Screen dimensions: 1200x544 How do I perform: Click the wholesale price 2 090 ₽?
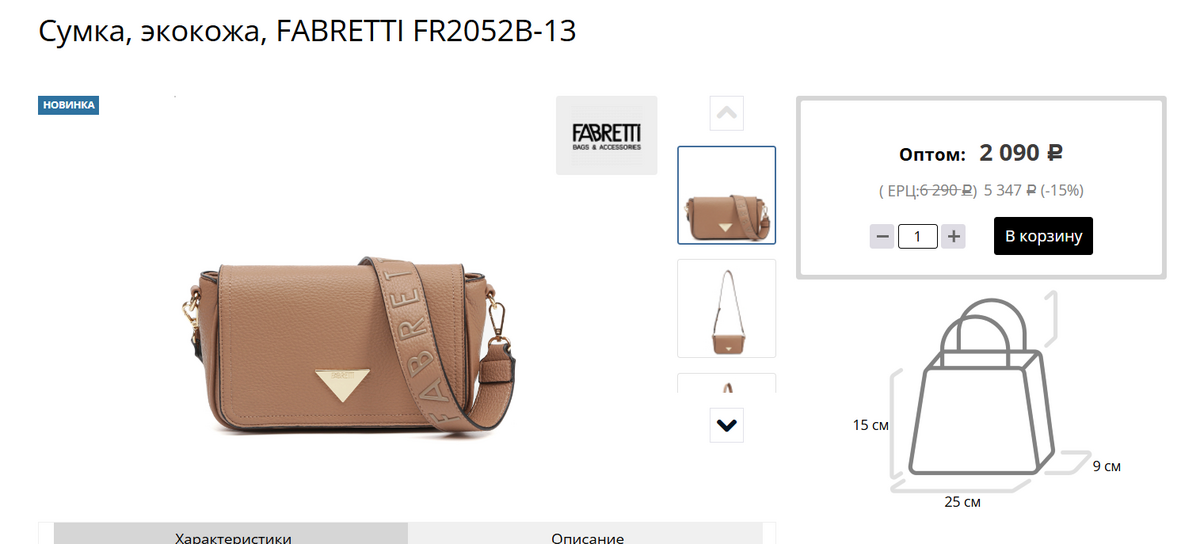pyautogui.click(x=1020, y=153)
